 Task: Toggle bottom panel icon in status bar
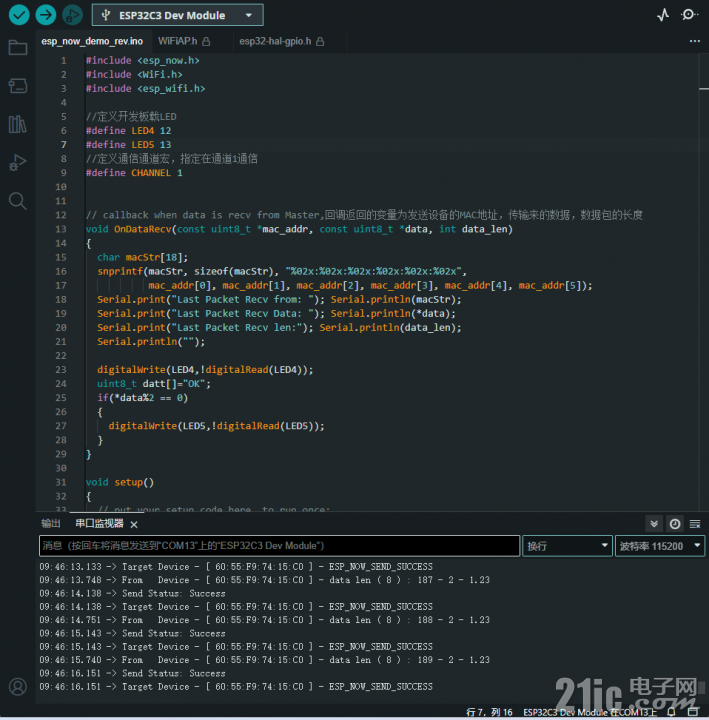pyautogui.click(x=693, y=712)
